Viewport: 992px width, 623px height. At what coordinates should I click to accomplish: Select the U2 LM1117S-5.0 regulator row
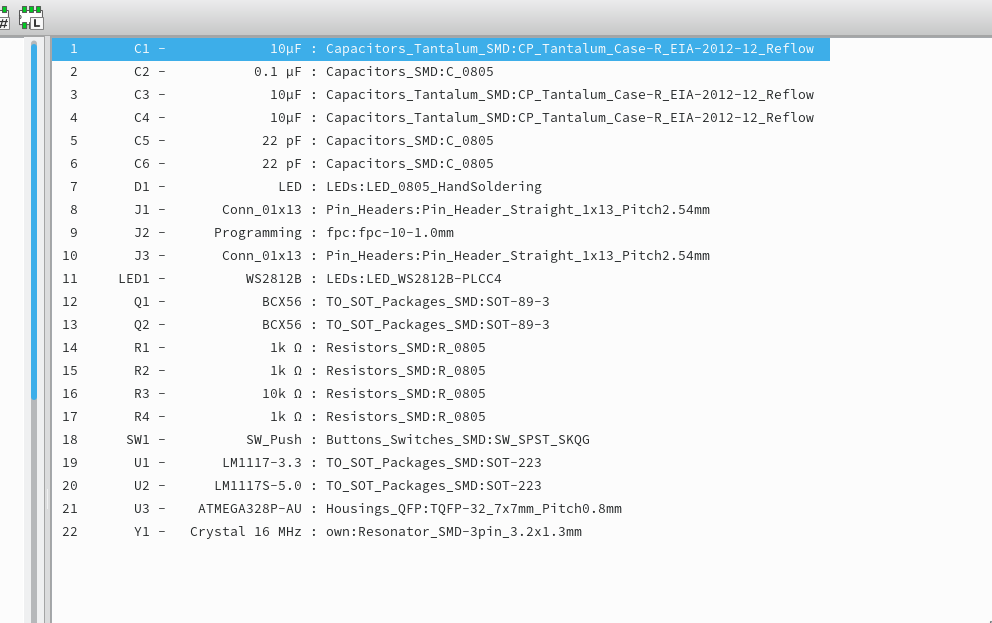[441, 486]
